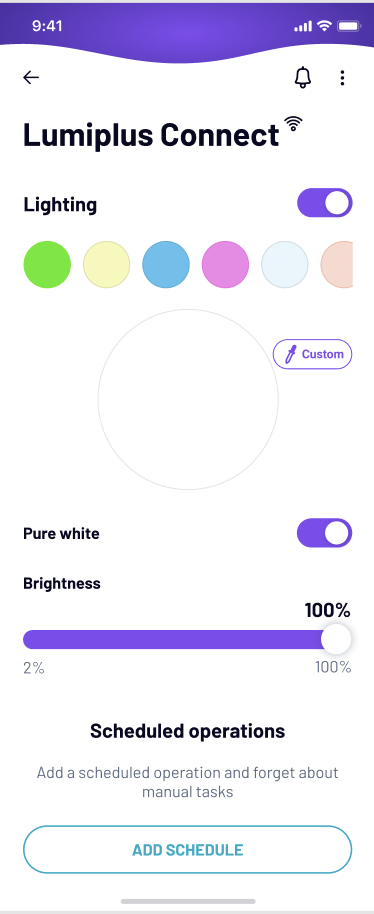Screen dimensions: 374x914
Task: Go back using the arrow icon
Action: (31, 78)
